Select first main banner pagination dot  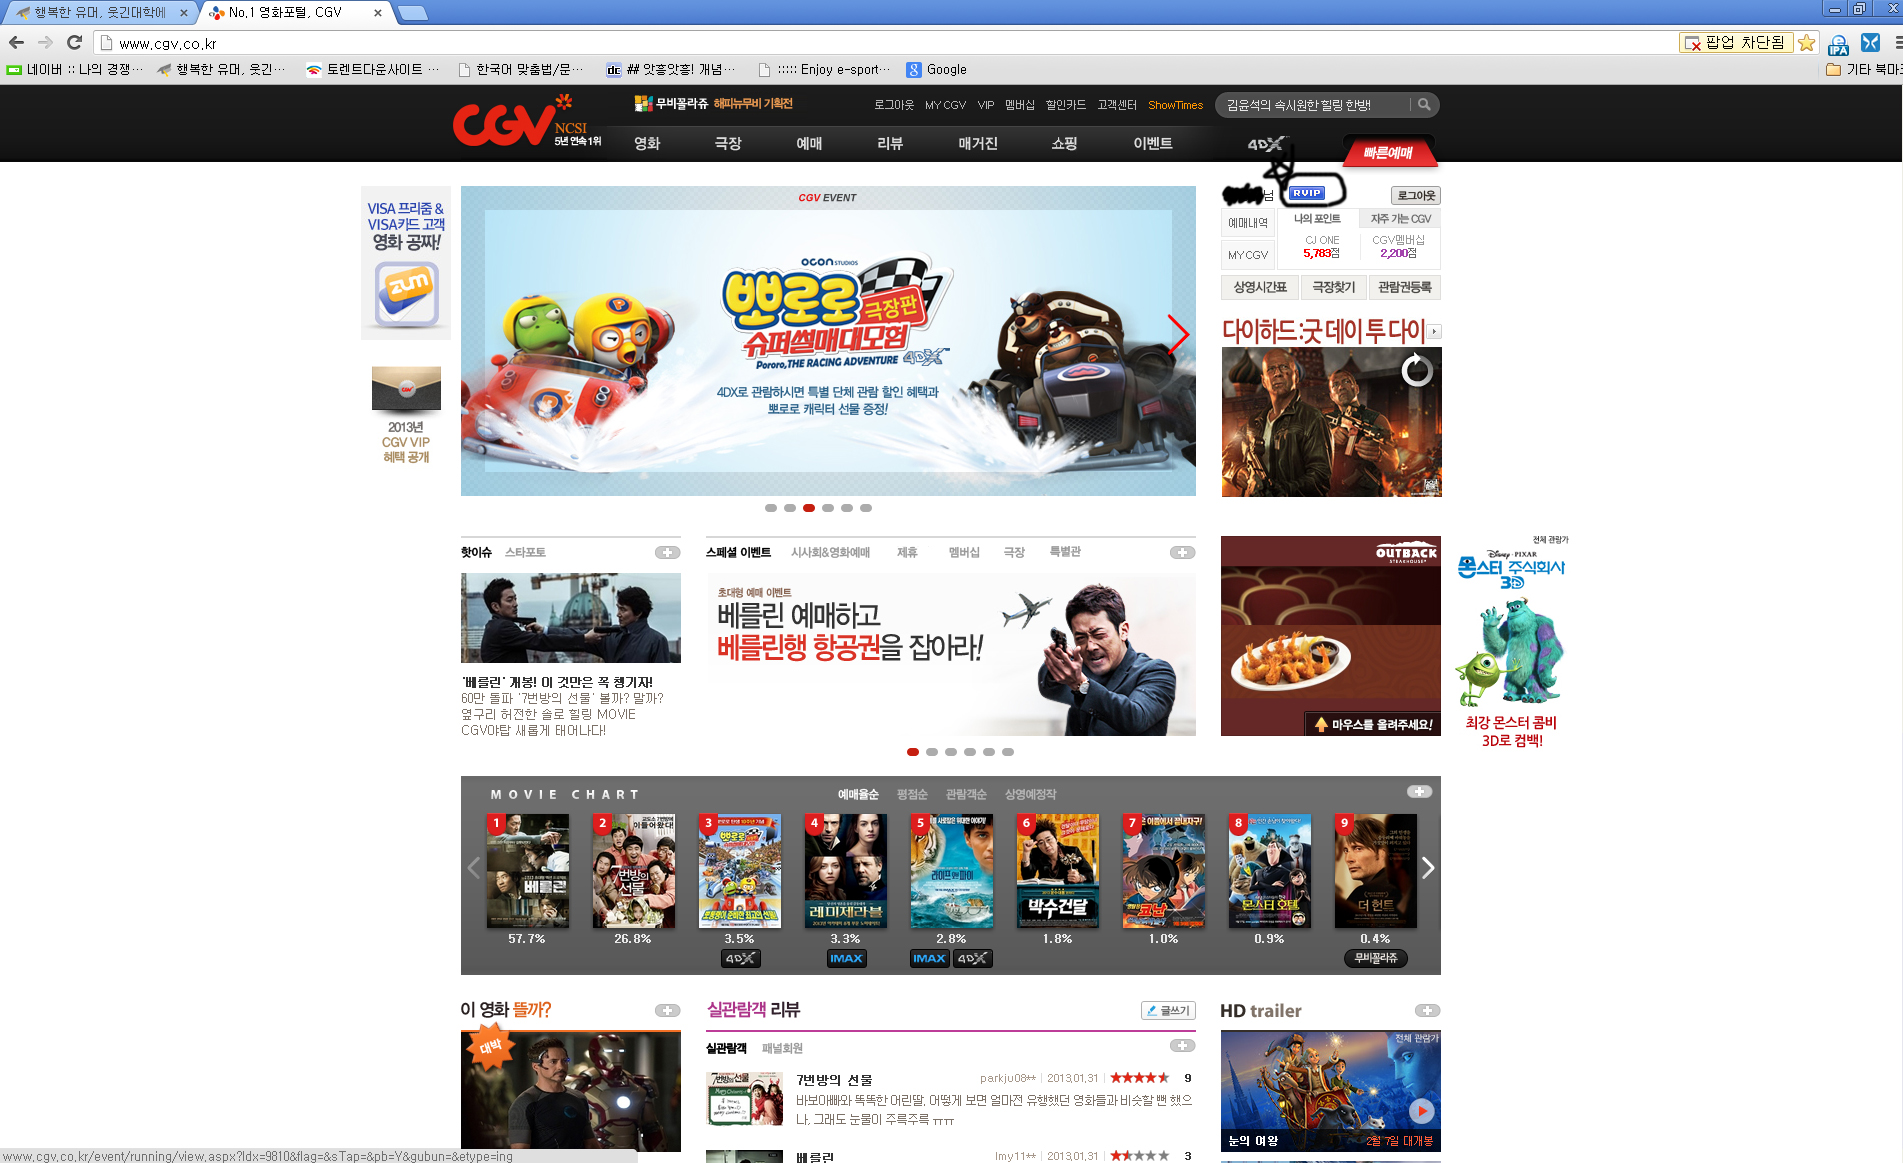(771, 508)
